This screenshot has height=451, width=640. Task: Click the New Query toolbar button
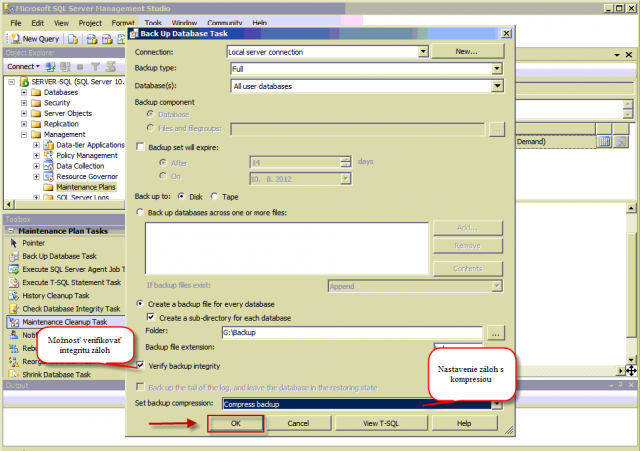tap(34, 39)
